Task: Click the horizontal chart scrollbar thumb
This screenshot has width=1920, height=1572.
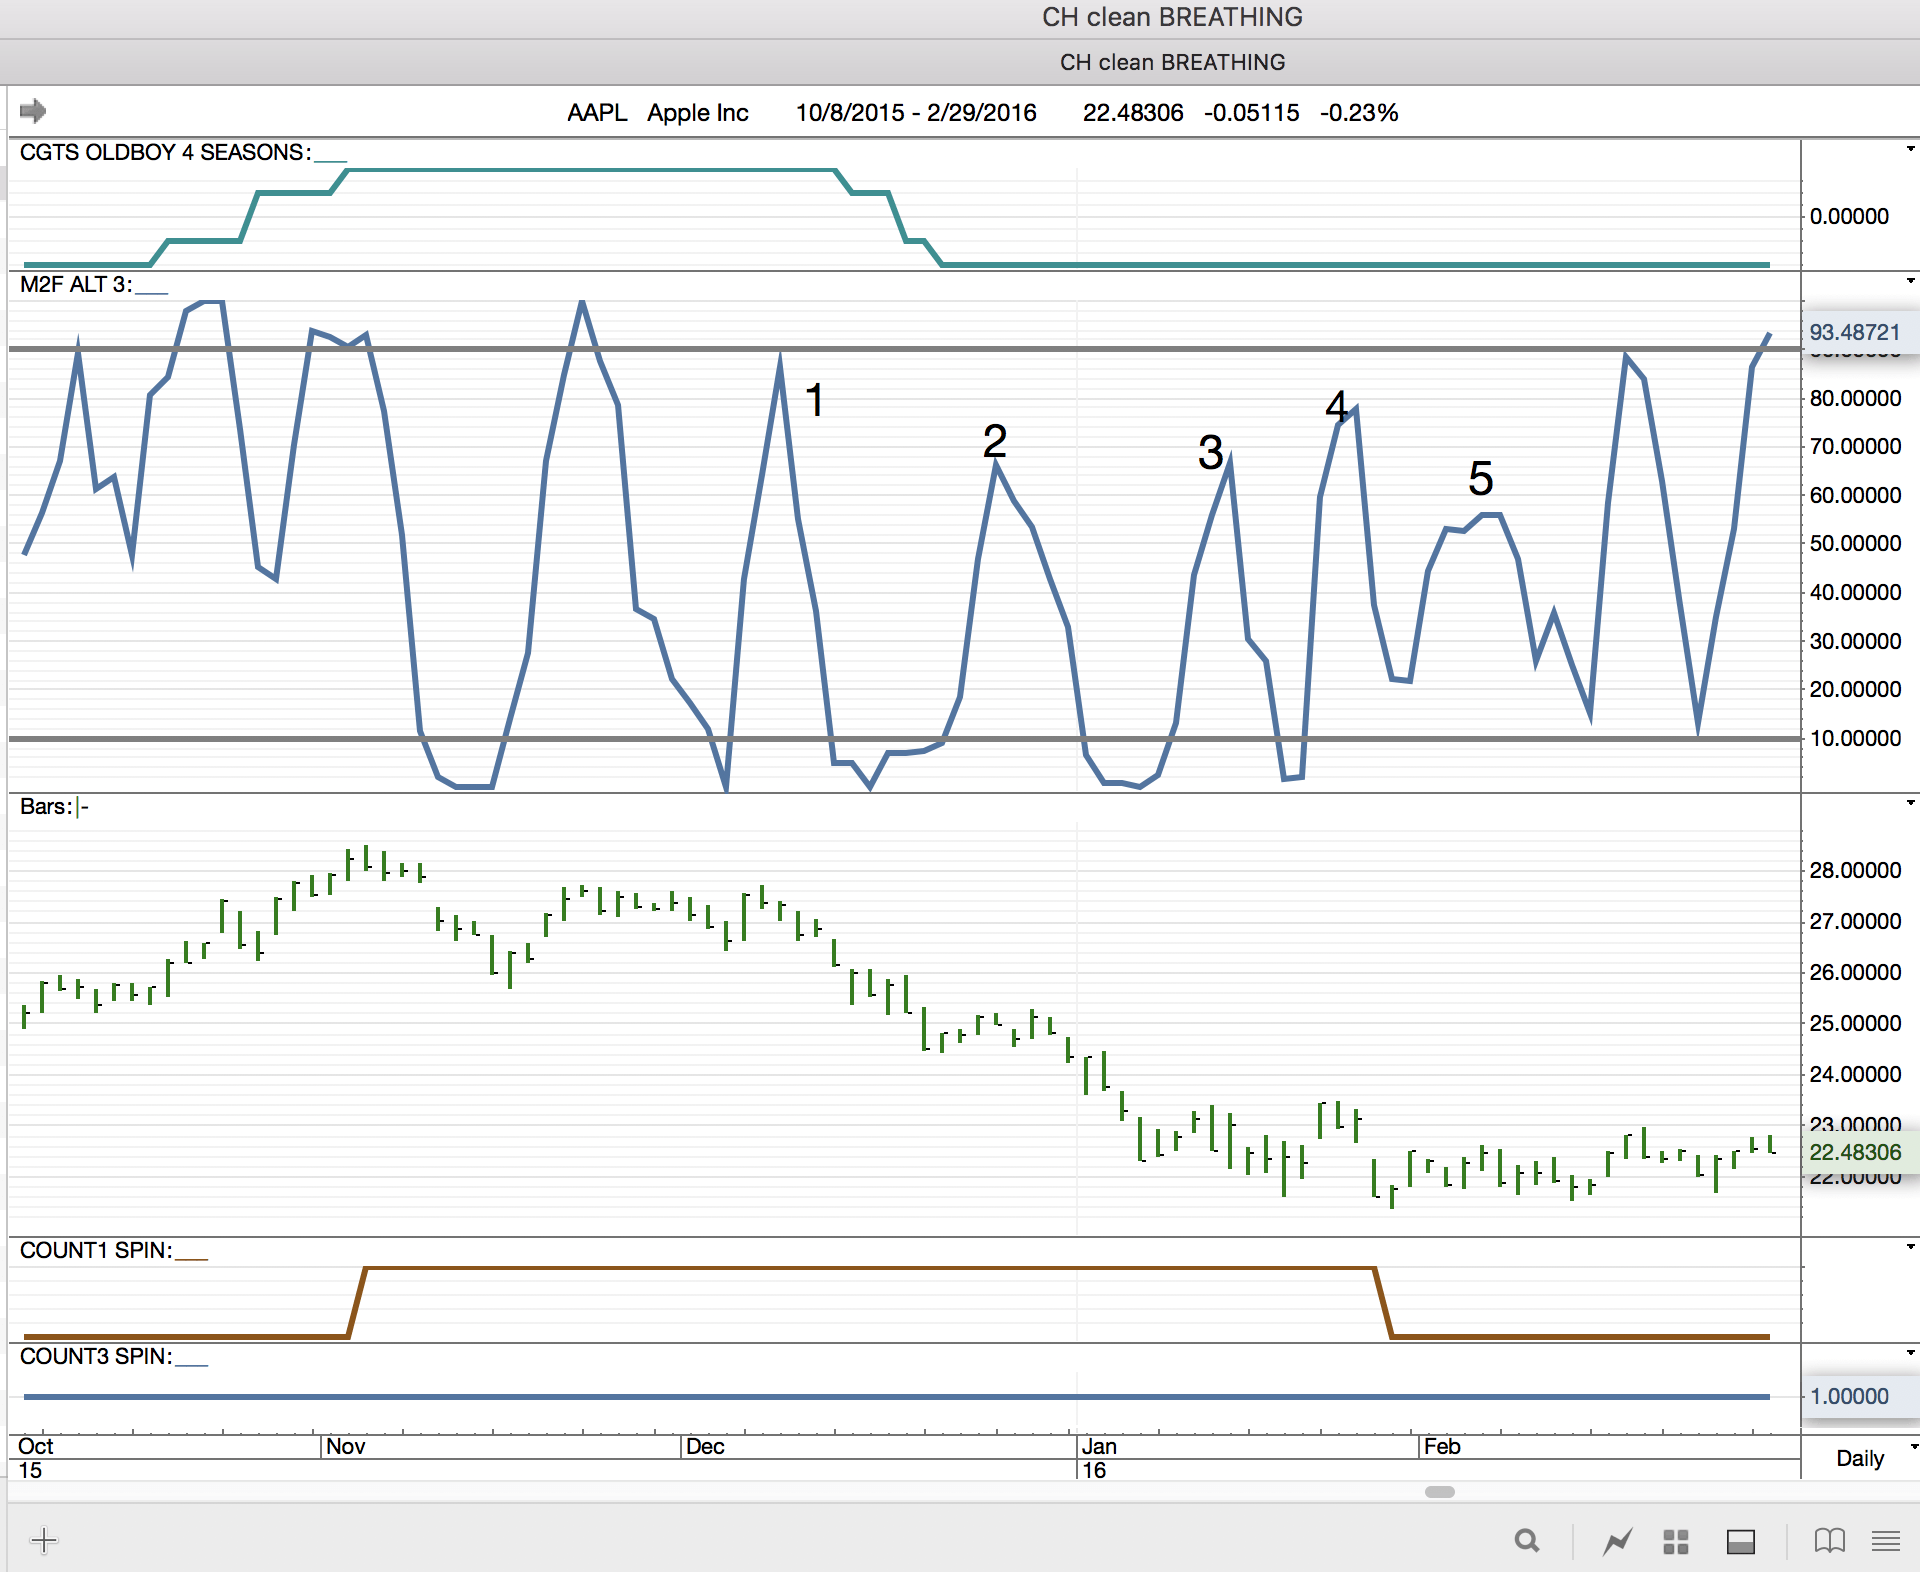Action: click(x=1439, y=1492)
